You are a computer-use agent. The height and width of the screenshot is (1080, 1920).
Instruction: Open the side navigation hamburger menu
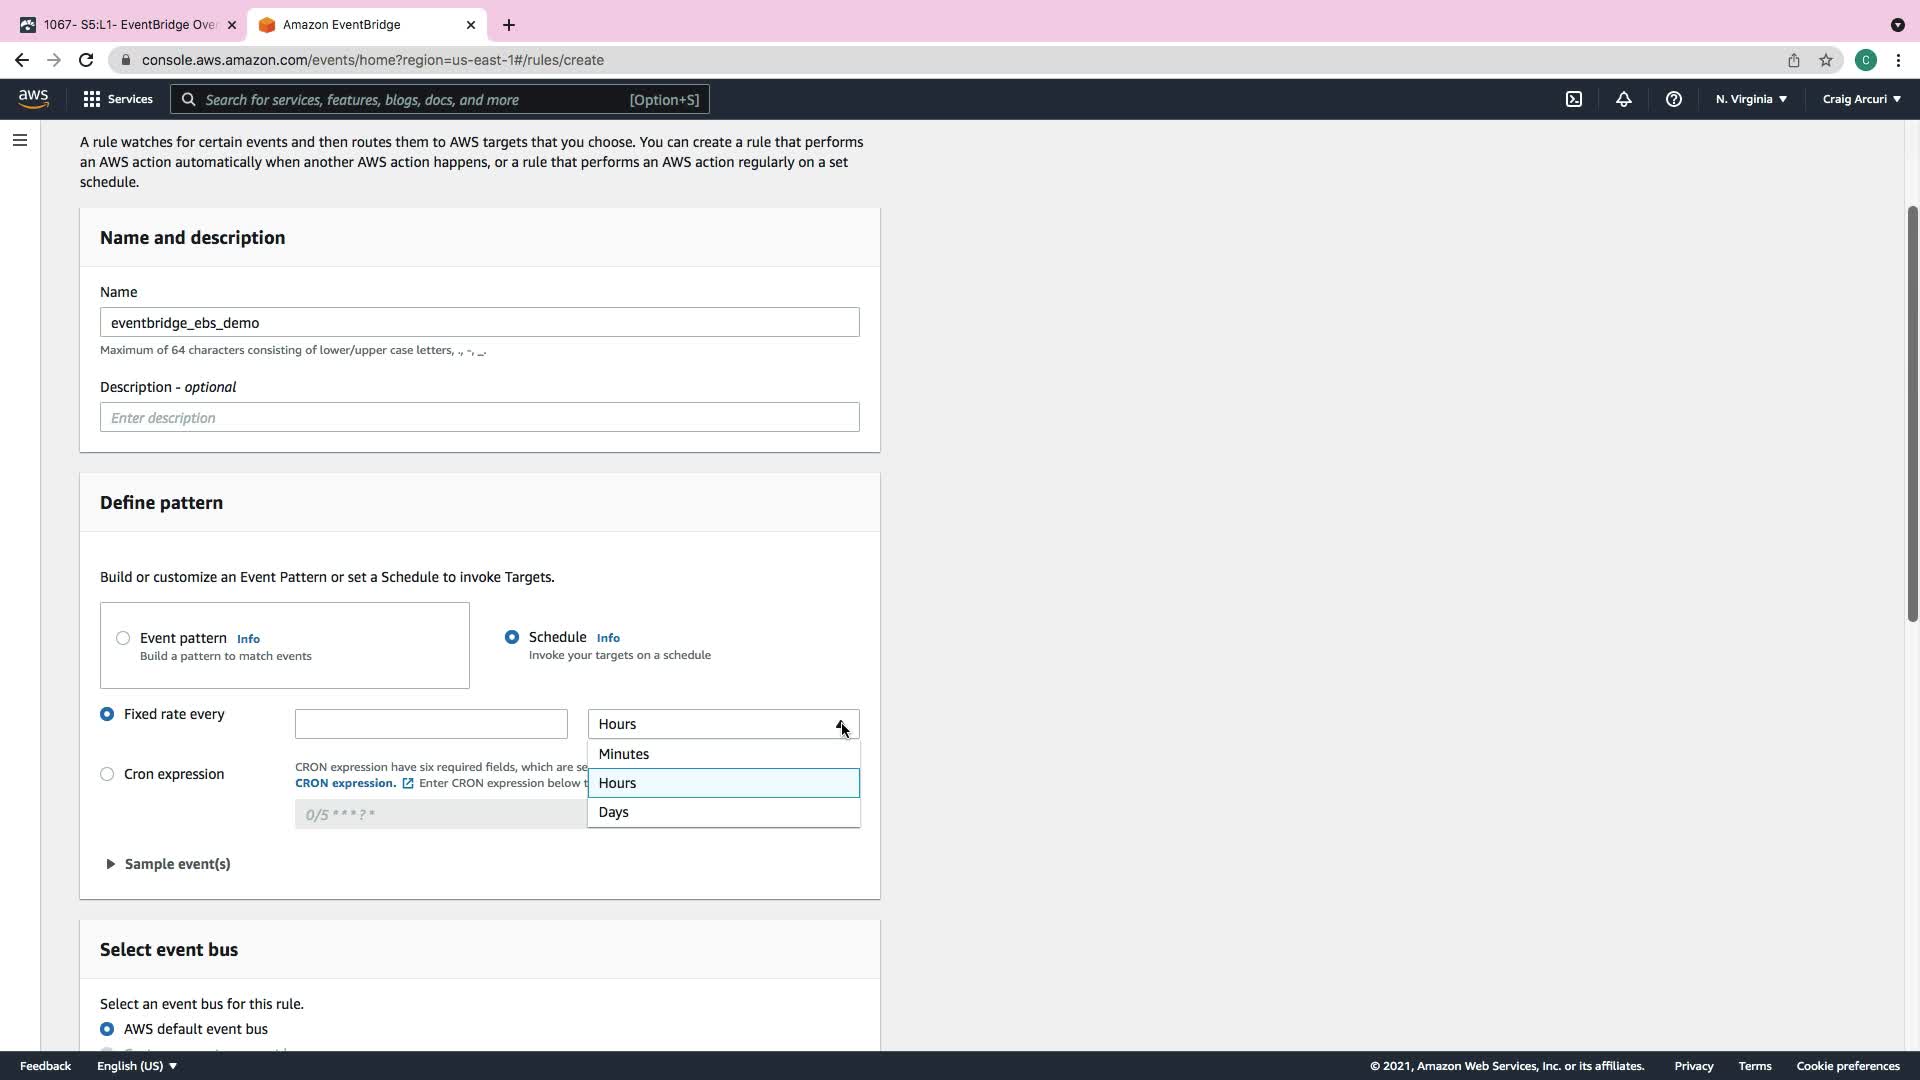pos(20,140)
